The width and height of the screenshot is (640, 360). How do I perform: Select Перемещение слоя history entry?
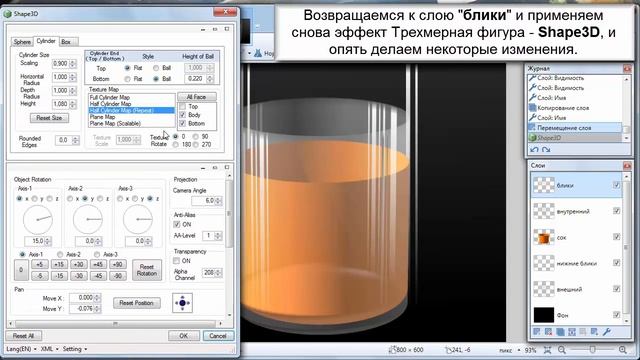pos(575,128)
